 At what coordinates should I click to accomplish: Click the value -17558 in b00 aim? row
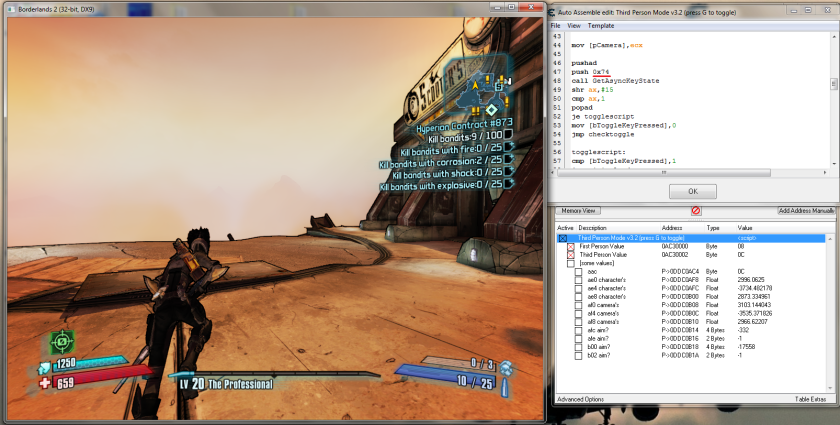[746, 347]
